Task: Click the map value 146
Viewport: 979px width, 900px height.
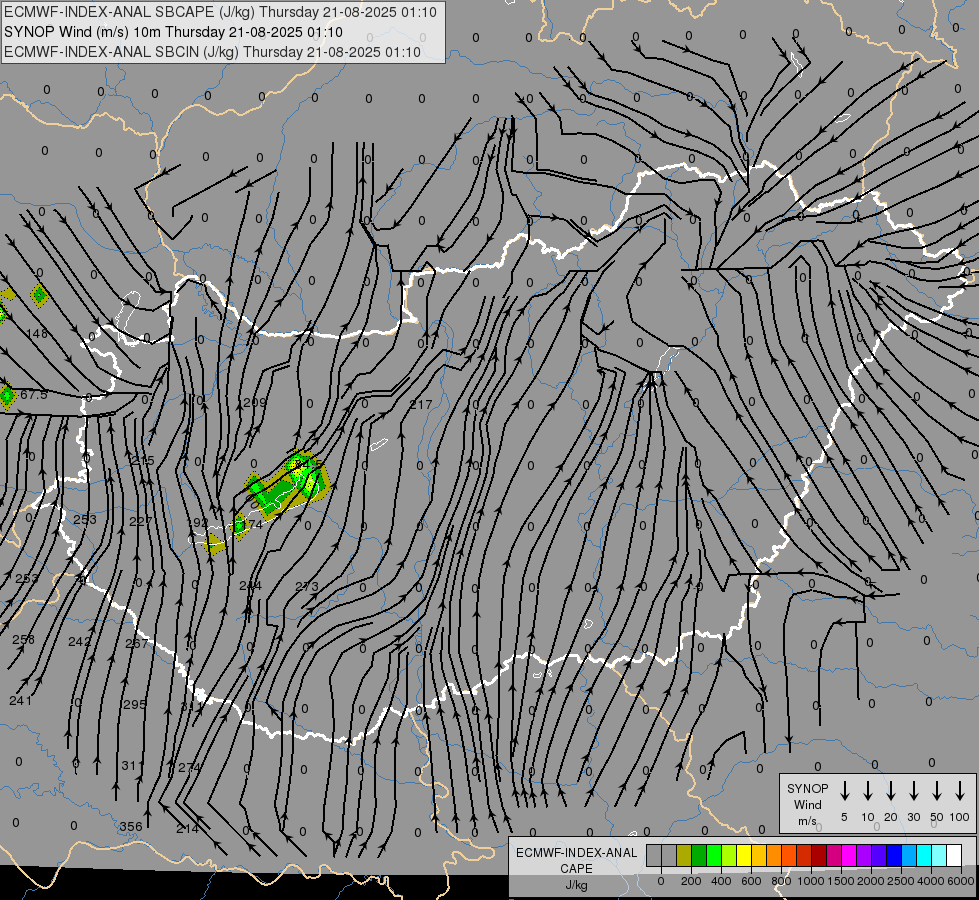Action: point(37,334)
